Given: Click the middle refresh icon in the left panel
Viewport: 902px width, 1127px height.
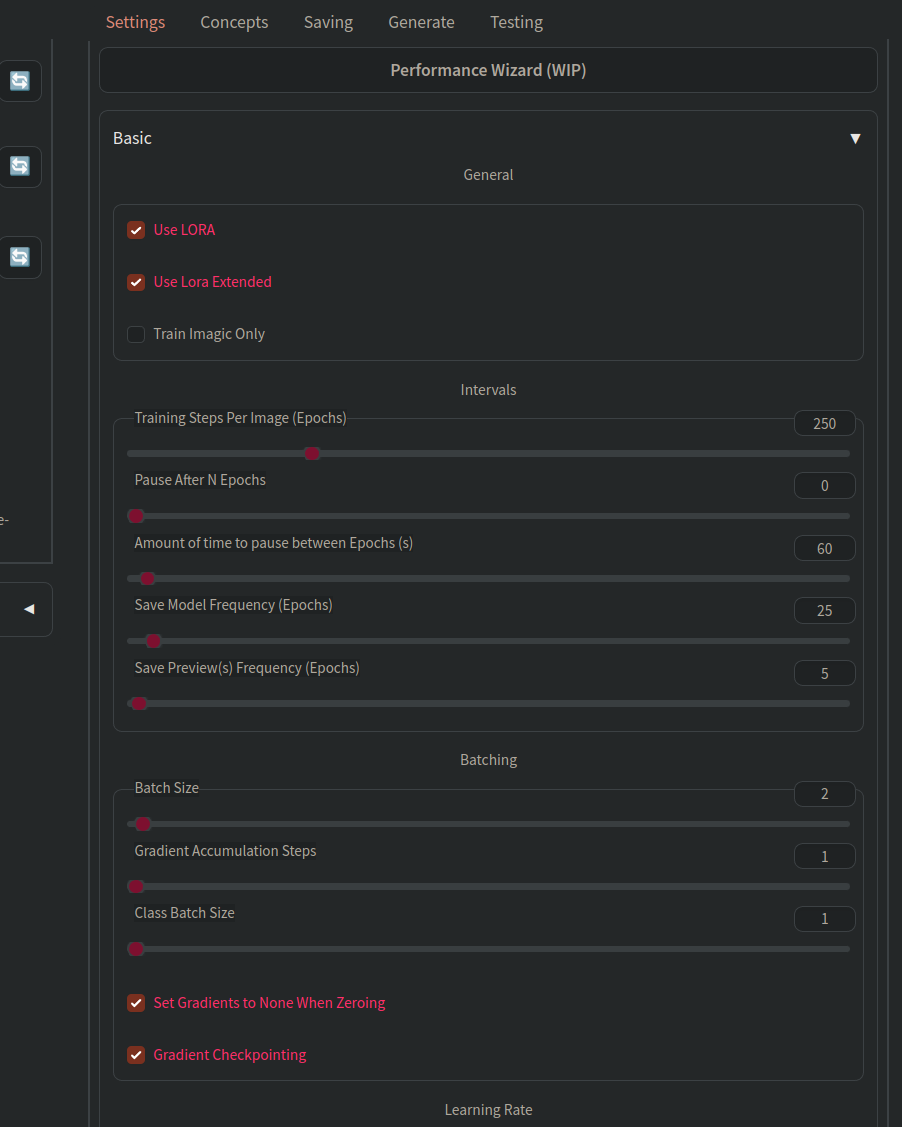Looking at the screenshot, I should point(20,167).
